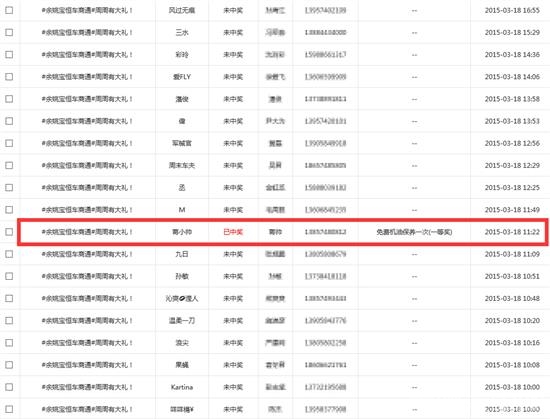
Task: Click the 未中奖 status in the 孙敏 row
Action: coord(233,276)
